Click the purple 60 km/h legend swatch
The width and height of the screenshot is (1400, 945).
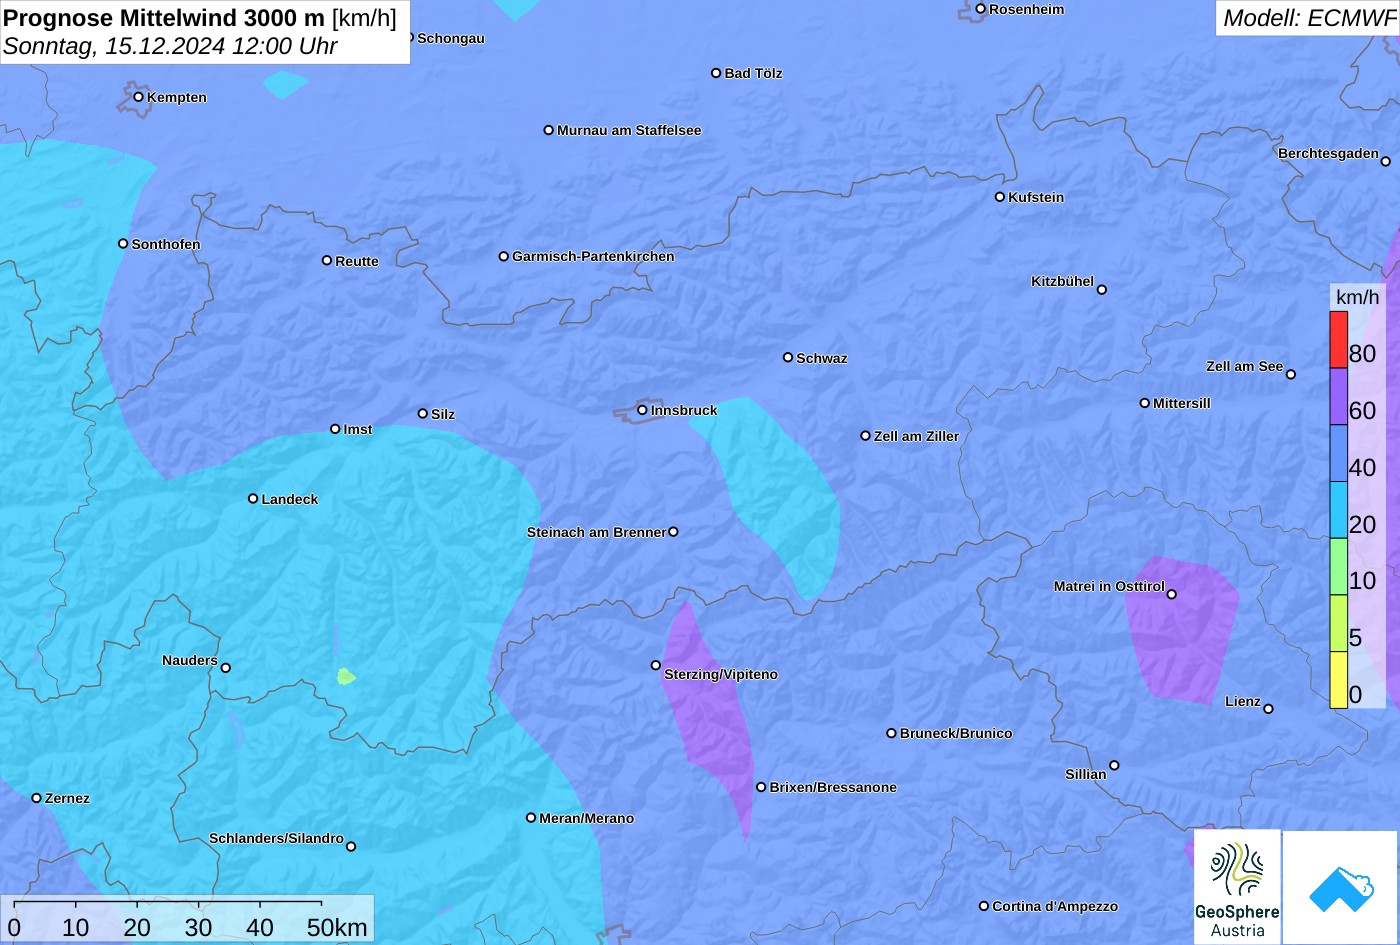(1338, 397)
